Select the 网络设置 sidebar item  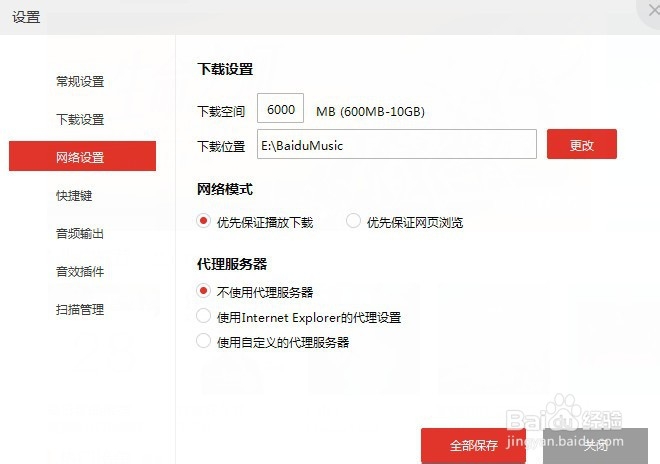pos(82,156)
